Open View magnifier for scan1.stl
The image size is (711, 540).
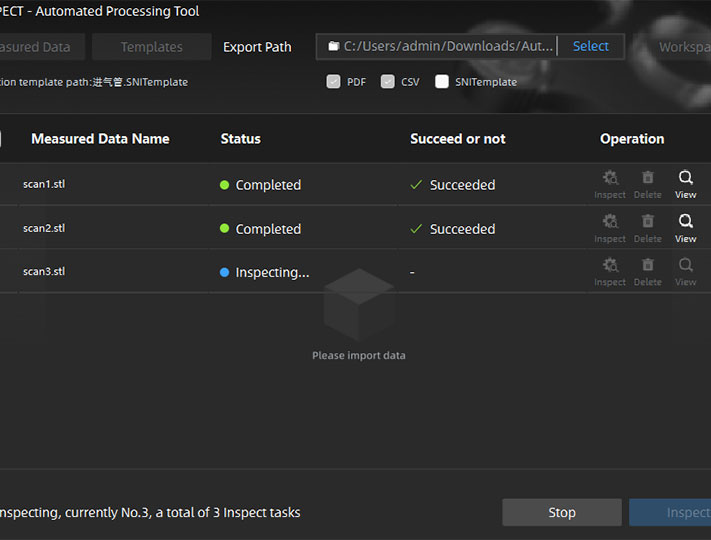pyautogui.click(x=685, y=179)
